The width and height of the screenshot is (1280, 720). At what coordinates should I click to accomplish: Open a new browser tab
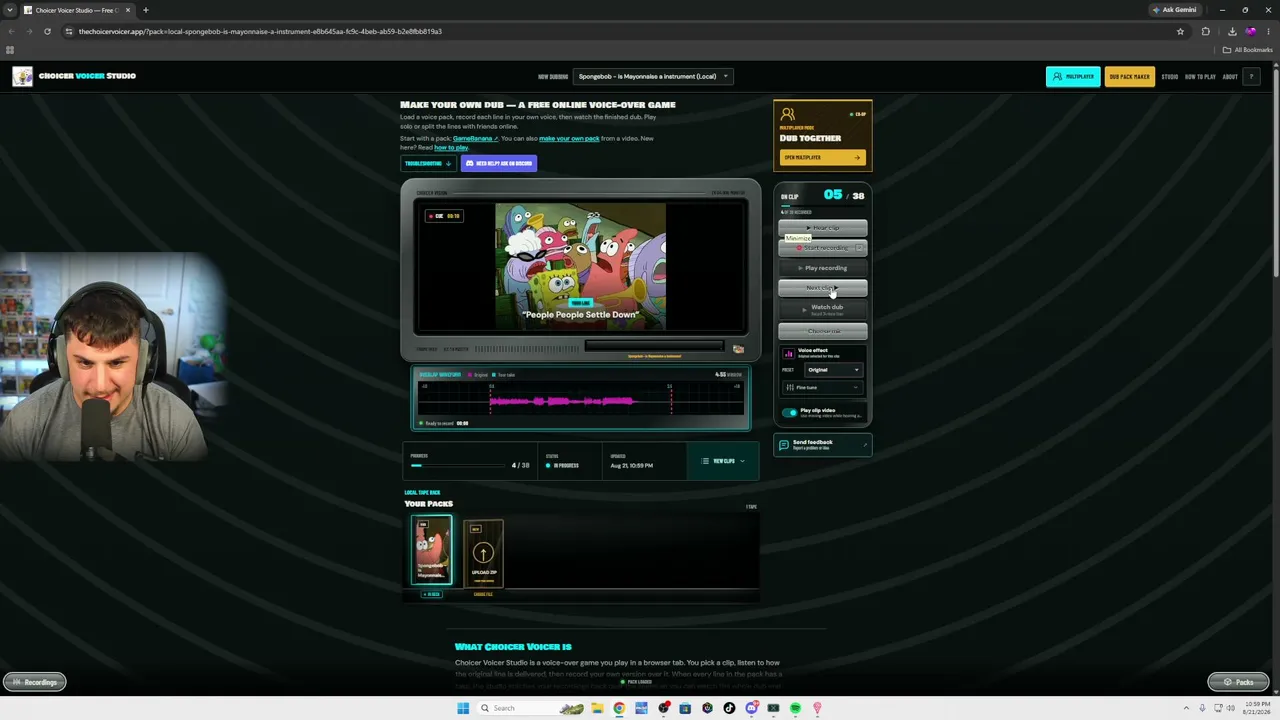pos(145,10)
